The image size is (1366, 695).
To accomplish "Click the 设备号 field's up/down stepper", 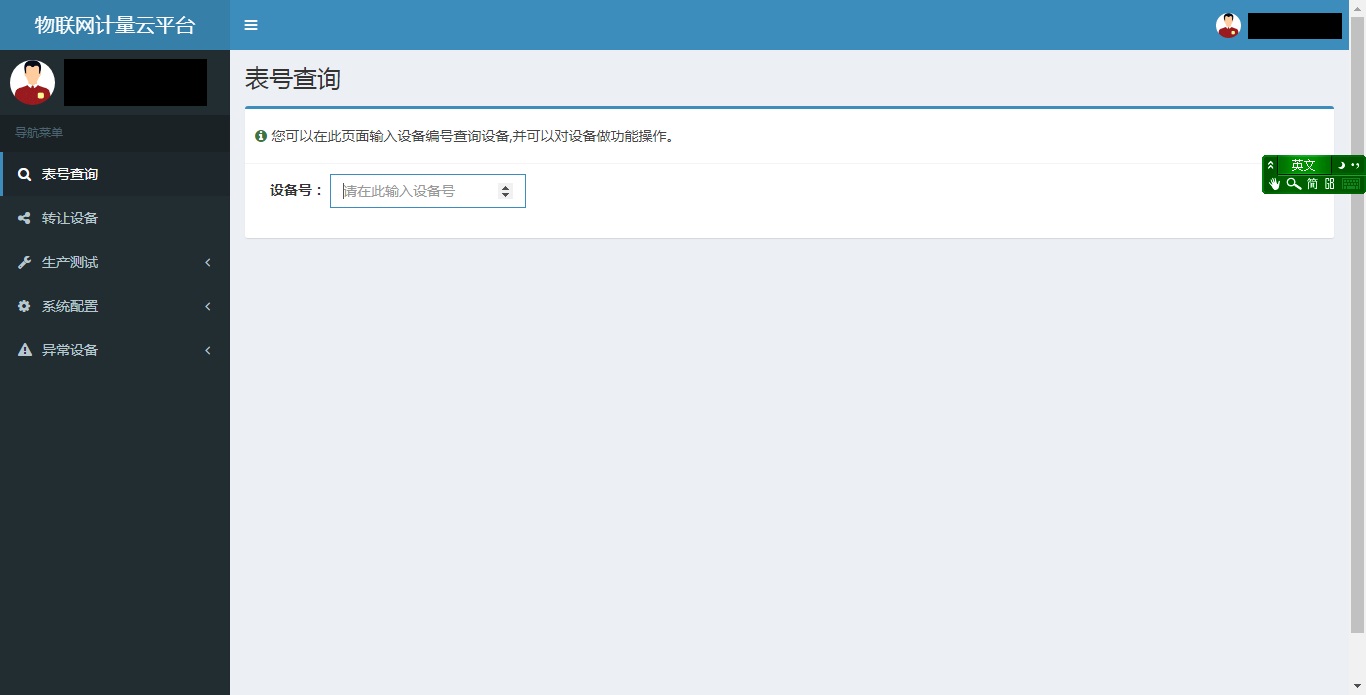I will pyautogui.click(x=505, y=191).
